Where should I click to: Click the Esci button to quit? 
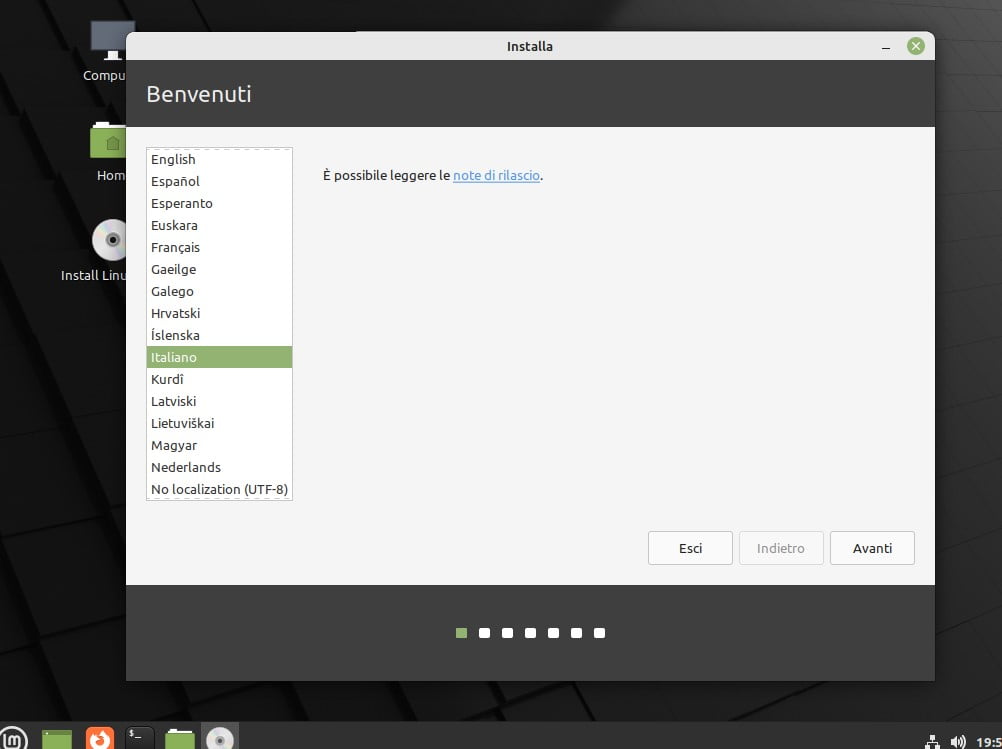click(x=690, y=548)
